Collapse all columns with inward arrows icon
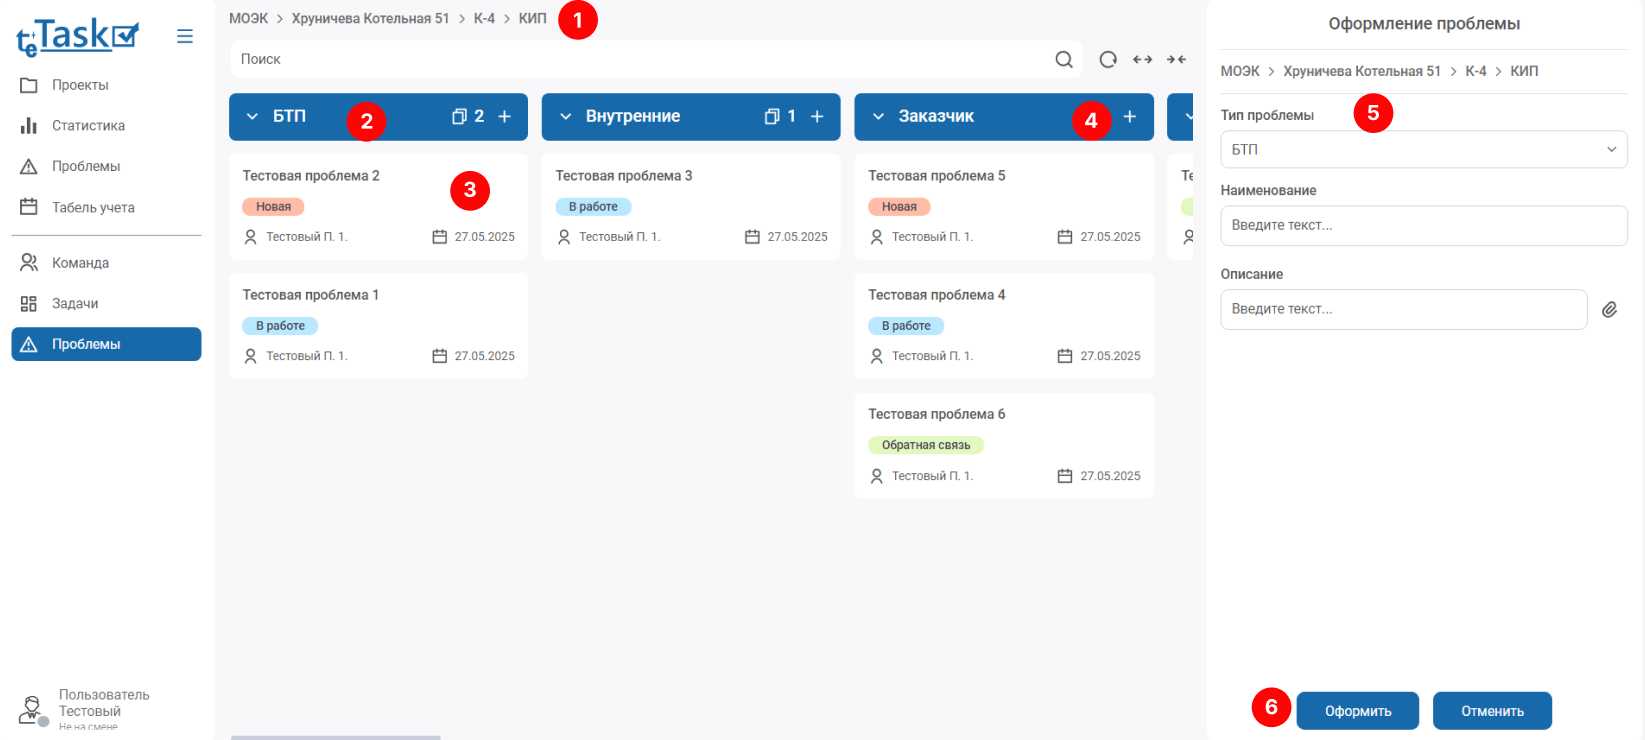Image resolution: width=1645 pixels, height=740 pixels. pyautogui.click(x=1177, y=59)
